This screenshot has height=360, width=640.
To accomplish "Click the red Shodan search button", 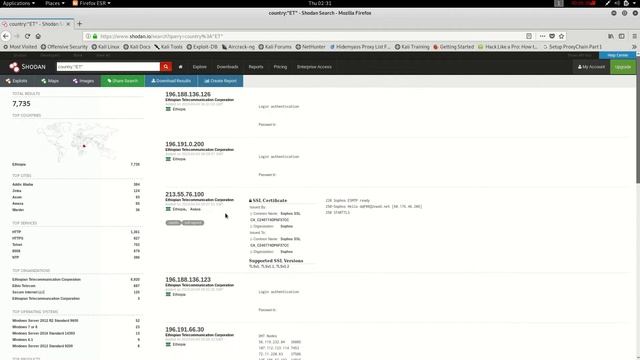I will click(x=166, y=67).
